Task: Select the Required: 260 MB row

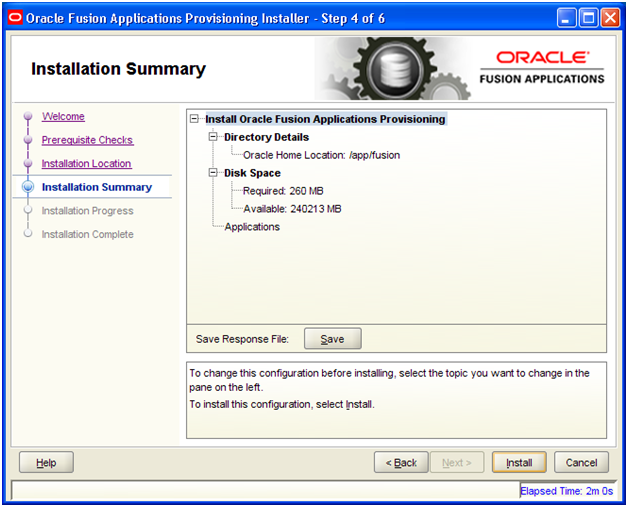Action: [x=283, y=191]
